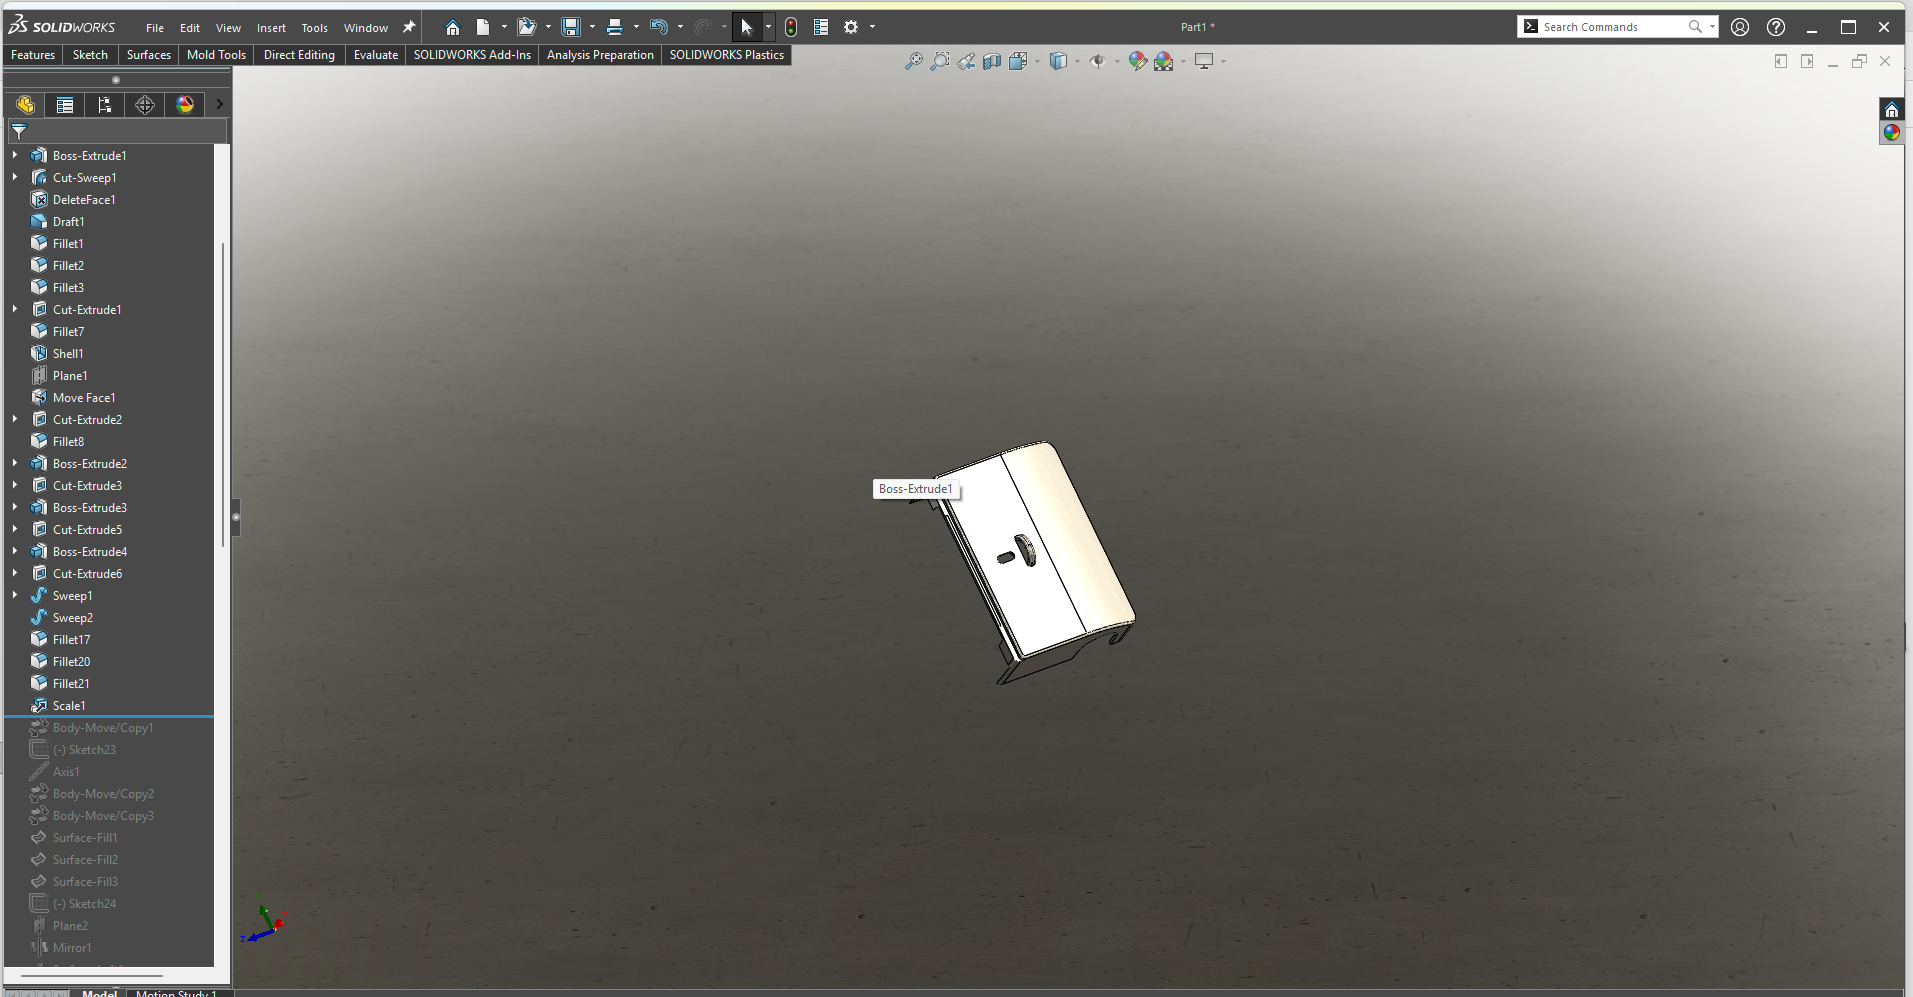Select Scale1 in the feature tree
This screenshot has height=997, width=1913.
pyautogui.click(x=69, y=705)
